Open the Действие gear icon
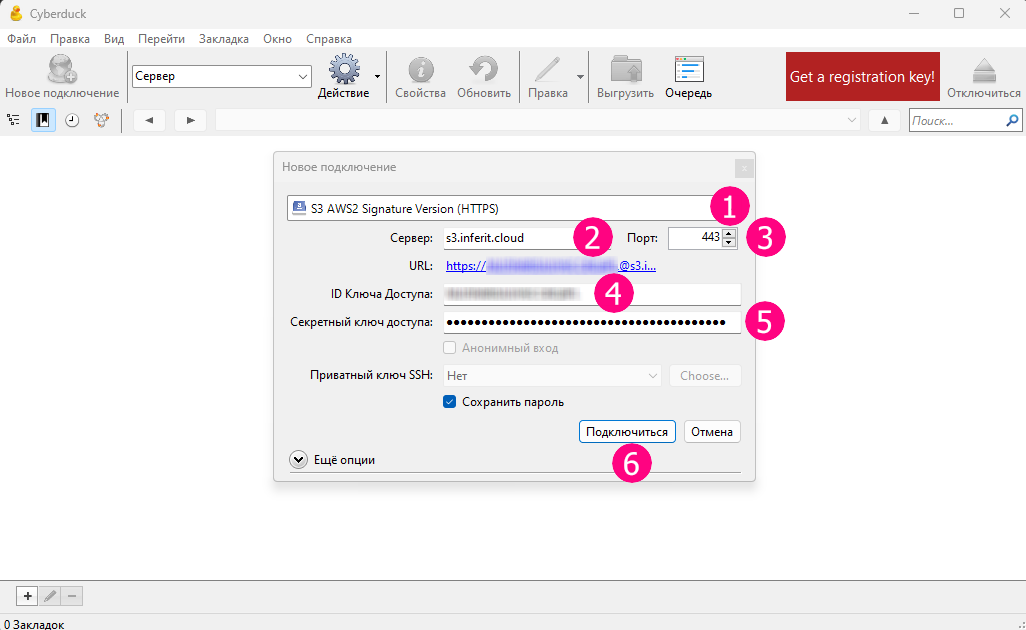 coord(344,69)
